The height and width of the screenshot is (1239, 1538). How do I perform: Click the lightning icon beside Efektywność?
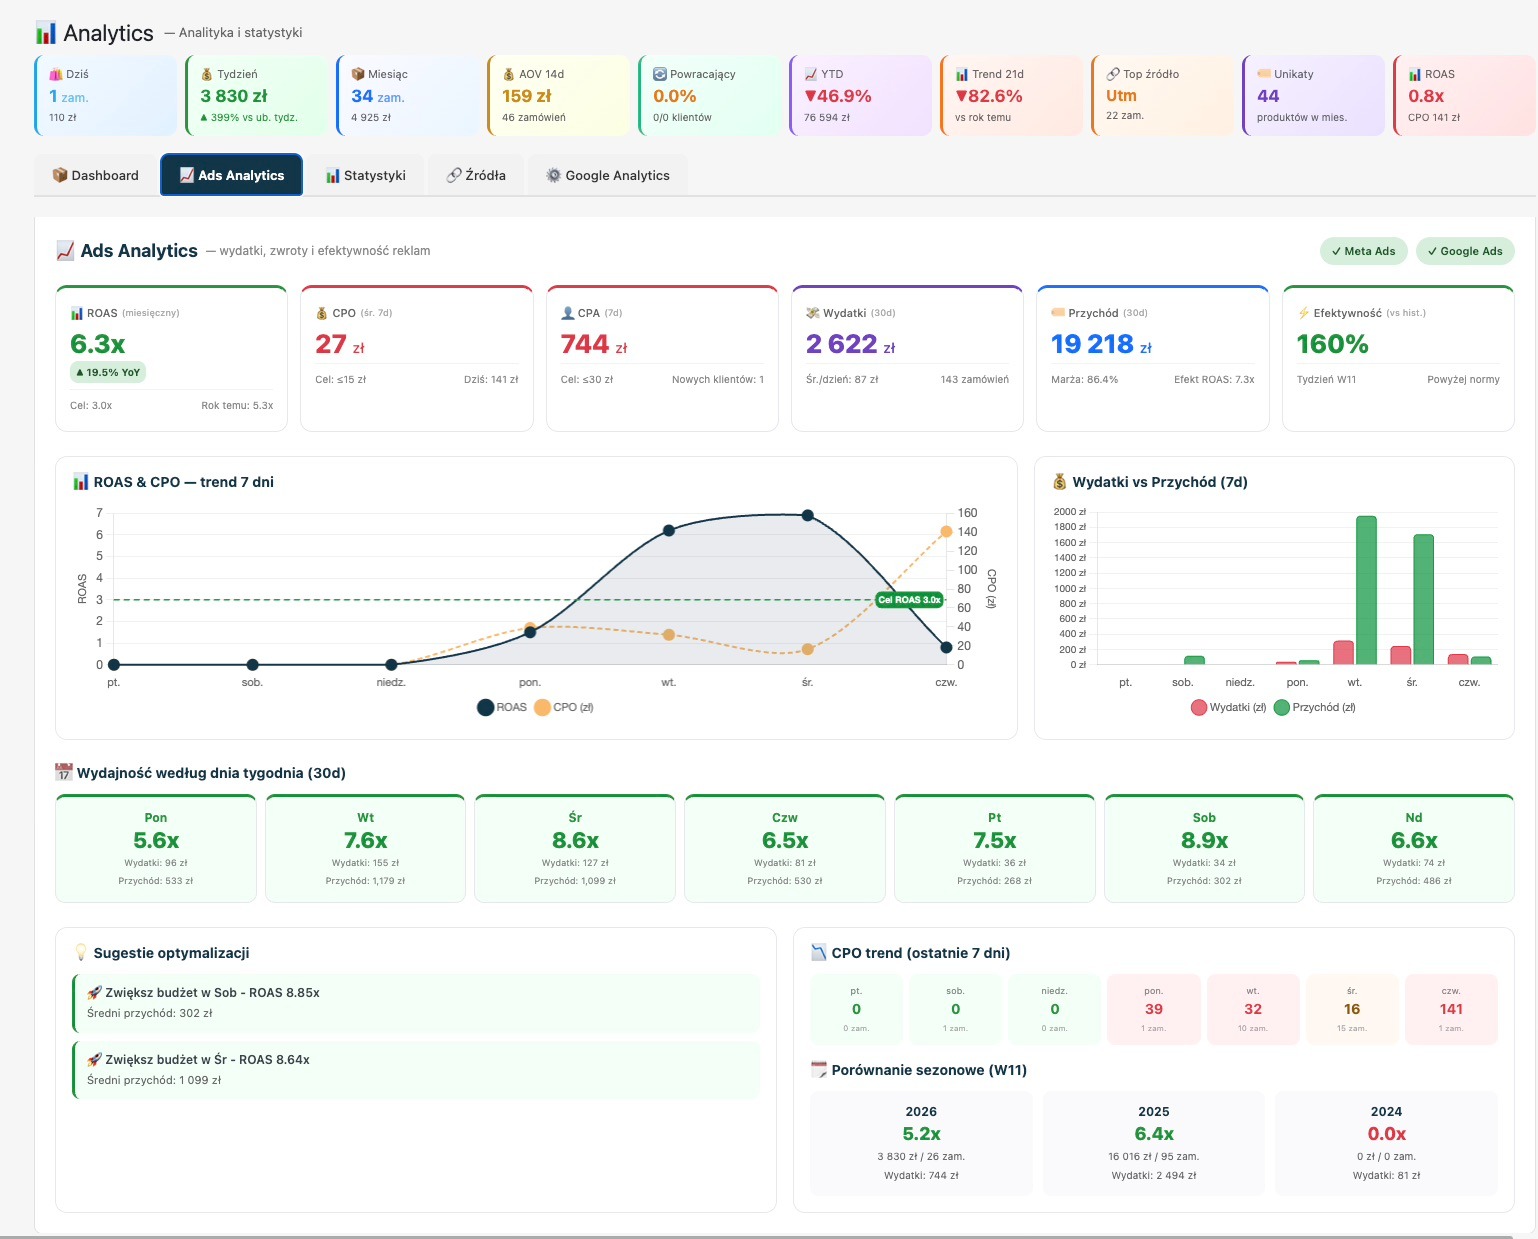(1303, 313)
